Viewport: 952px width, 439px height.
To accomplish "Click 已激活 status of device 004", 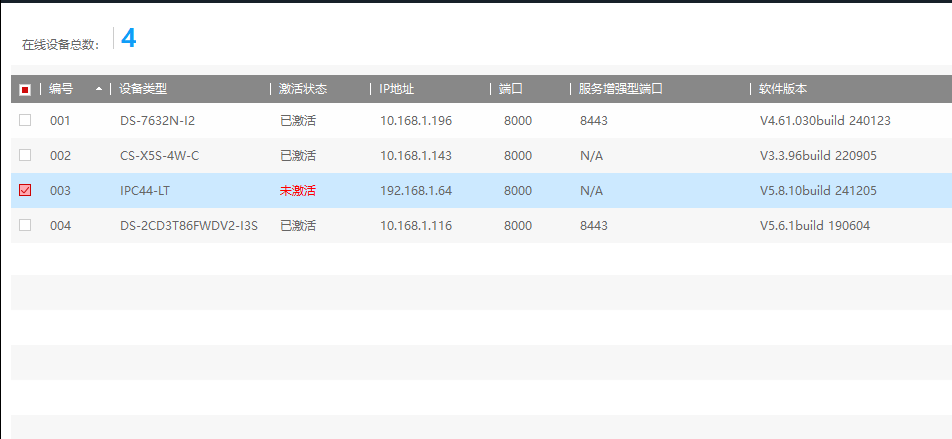I will [x=298, y=226].
